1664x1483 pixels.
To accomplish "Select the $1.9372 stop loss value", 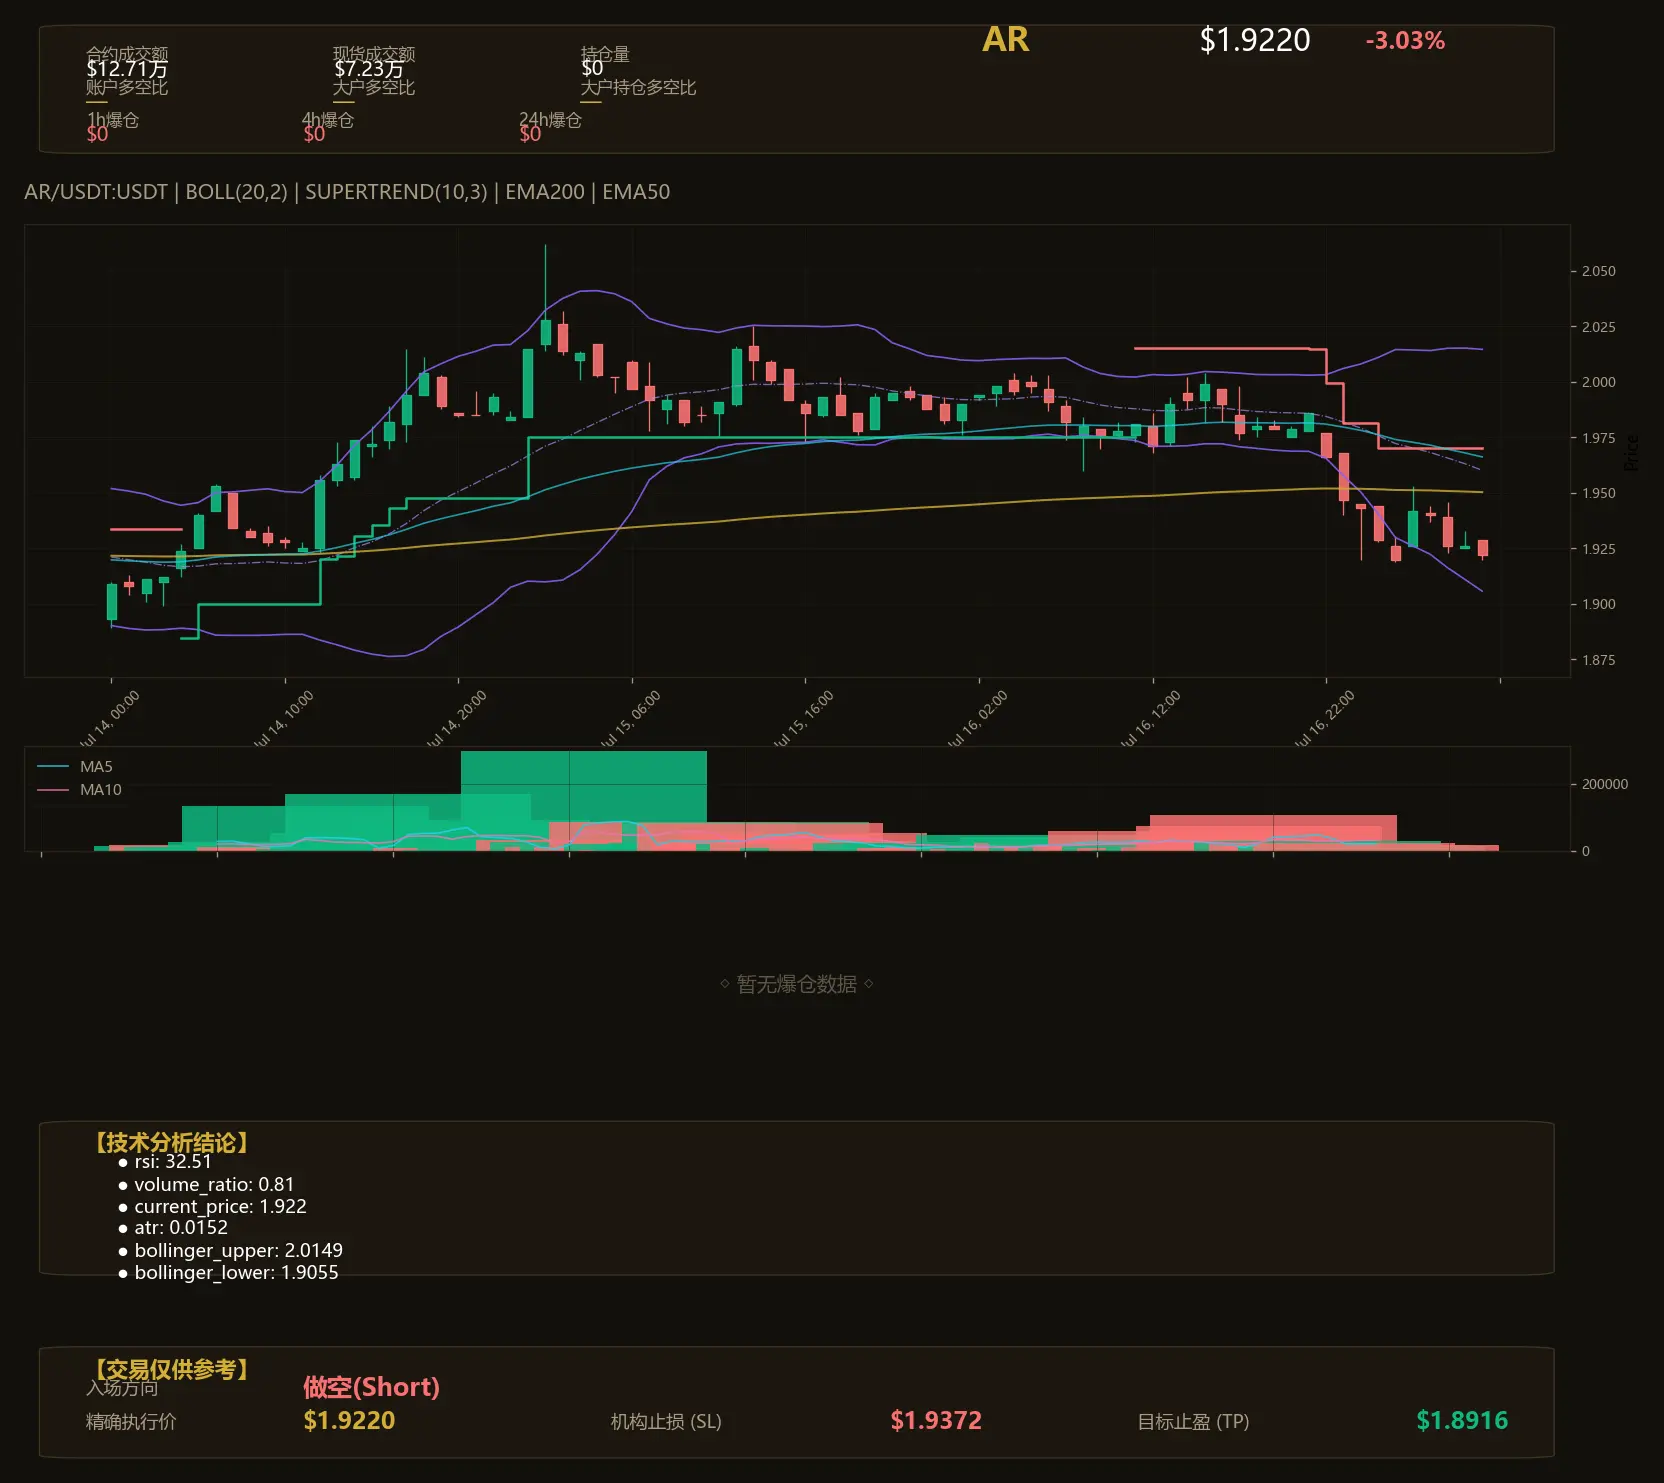I will pyautogui.click(x=936, y=1420).
